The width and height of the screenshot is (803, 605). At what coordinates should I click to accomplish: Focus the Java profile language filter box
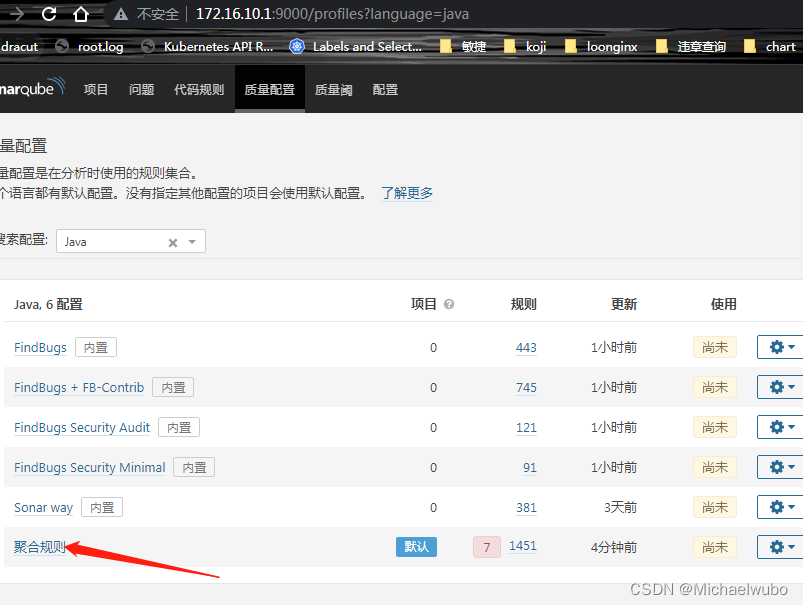tap(131, 241)
